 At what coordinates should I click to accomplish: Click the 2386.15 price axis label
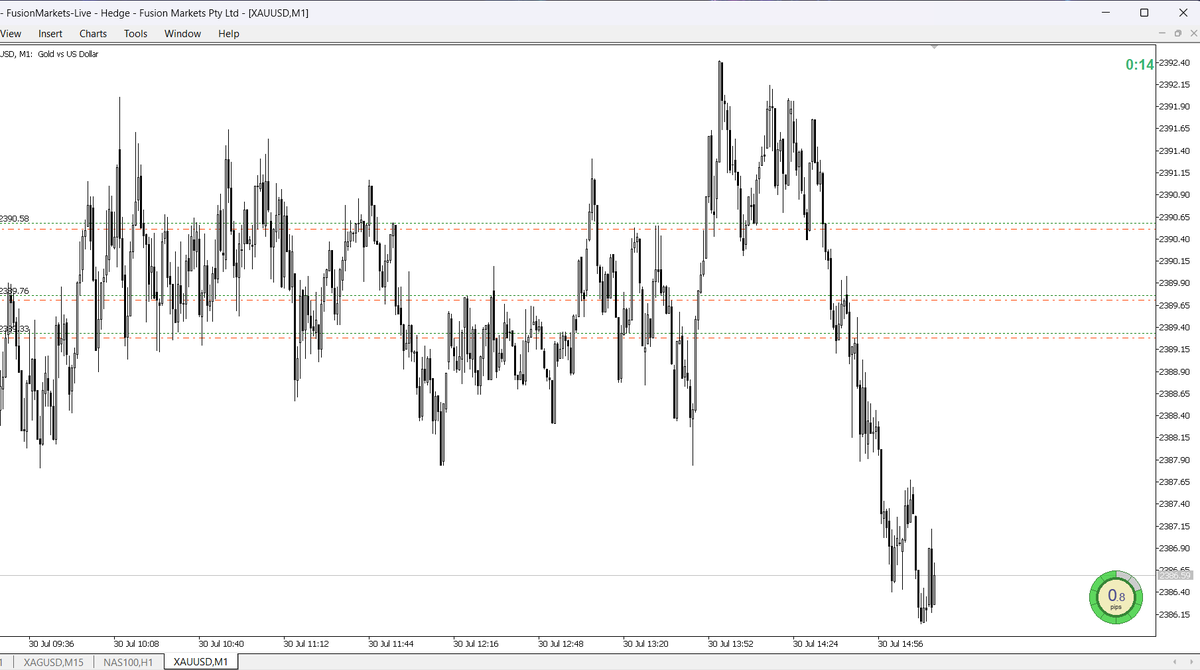1176,615
